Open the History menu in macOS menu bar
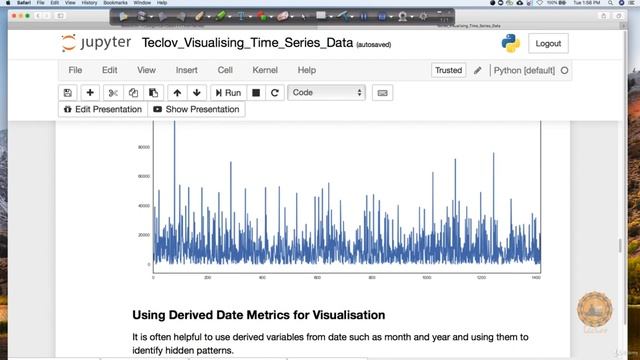Screen dimensions: 640x360 pyautogui.click(x=89, y=3)
